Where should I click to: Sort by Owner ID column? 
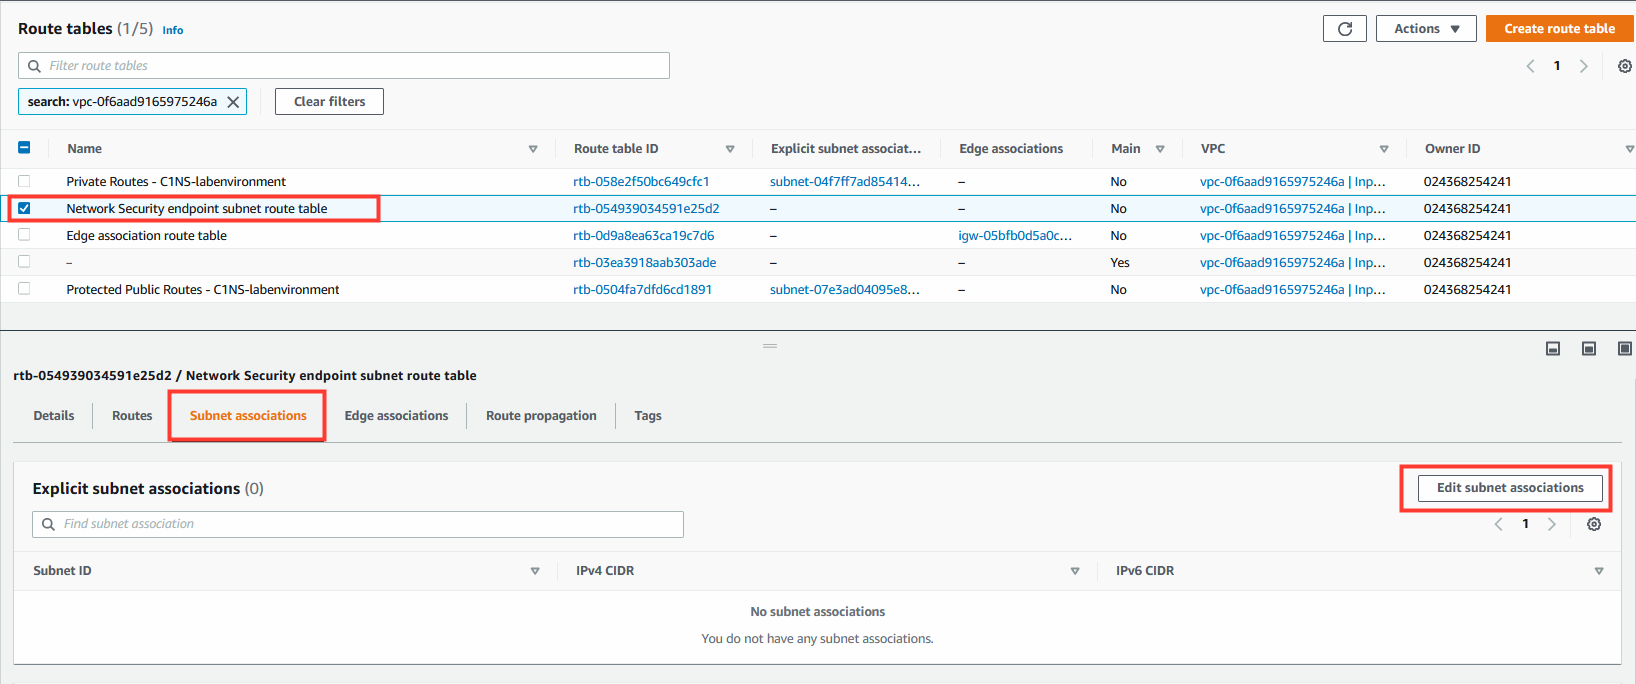click(x=1629, y=149)
